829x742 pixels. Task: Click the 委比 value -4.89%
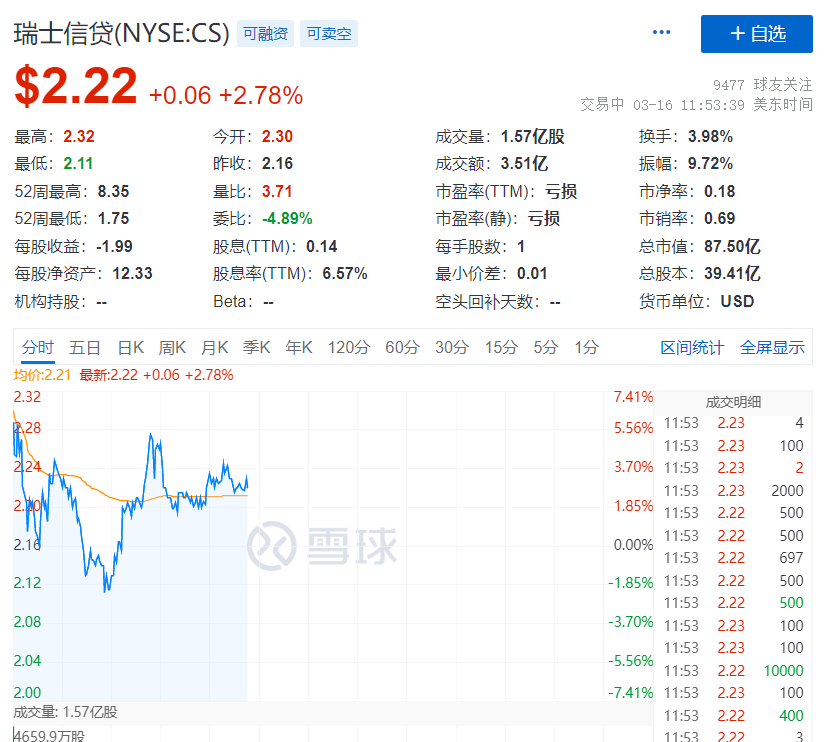click(x=287, y=218)
